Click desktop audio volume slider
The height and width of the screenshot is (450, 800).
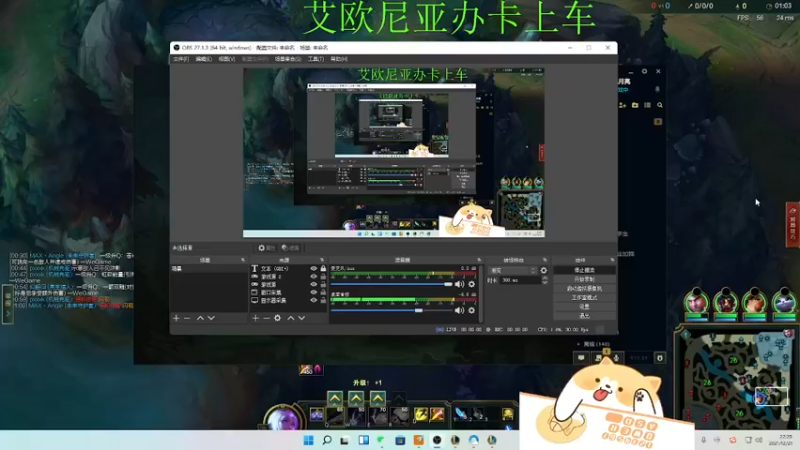[x=391, y=310]
